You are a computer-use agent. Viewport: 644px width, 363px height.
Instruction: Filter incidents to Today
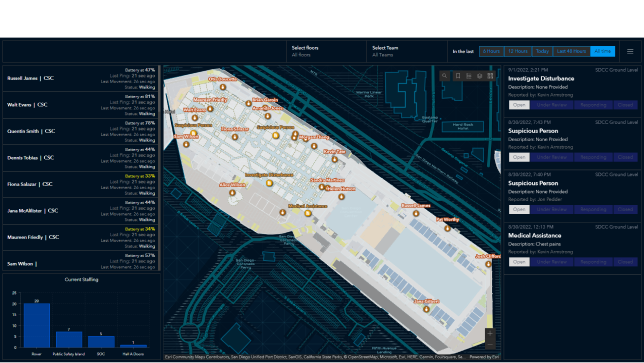(x=542, y=51)
